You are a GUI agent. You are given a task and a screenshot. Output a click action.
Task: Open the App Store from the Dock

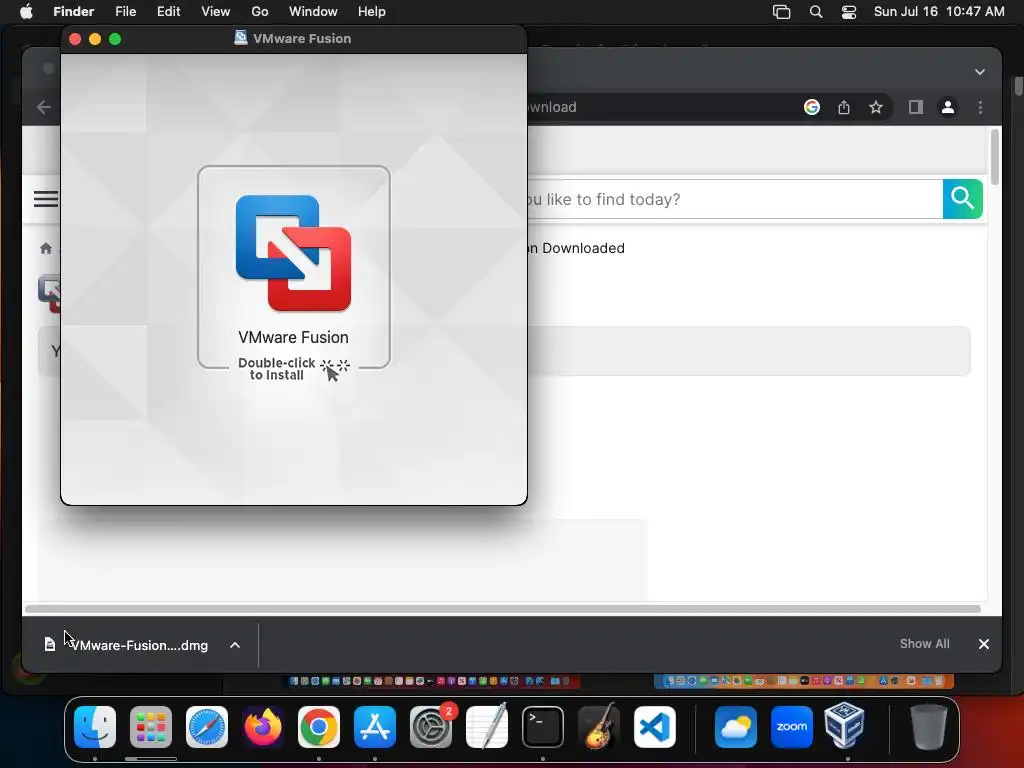tap(375, 727)
